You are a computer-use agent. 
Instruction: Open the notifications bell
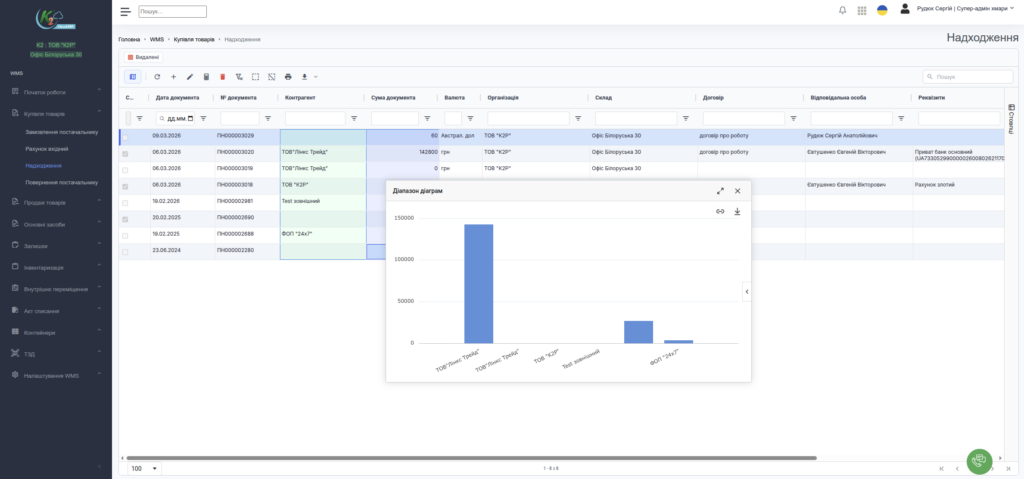pos(842,11)
